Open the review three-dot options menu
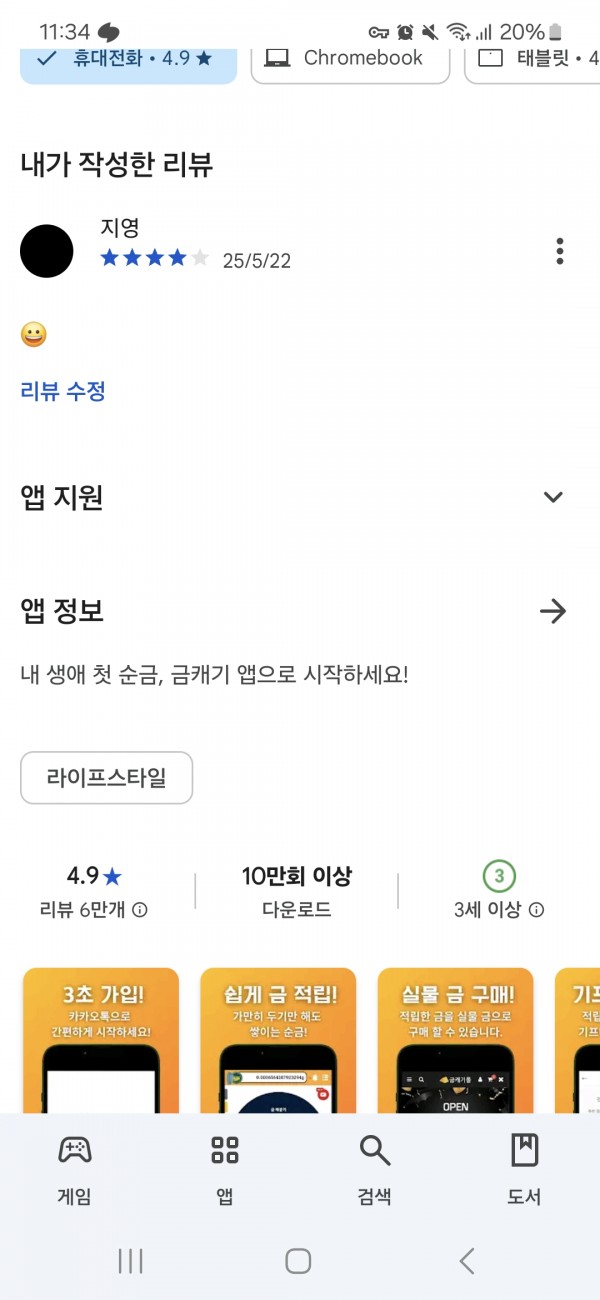Image resolution: width=600 pixels, height=1300 pixels. [x=560, y=251]
